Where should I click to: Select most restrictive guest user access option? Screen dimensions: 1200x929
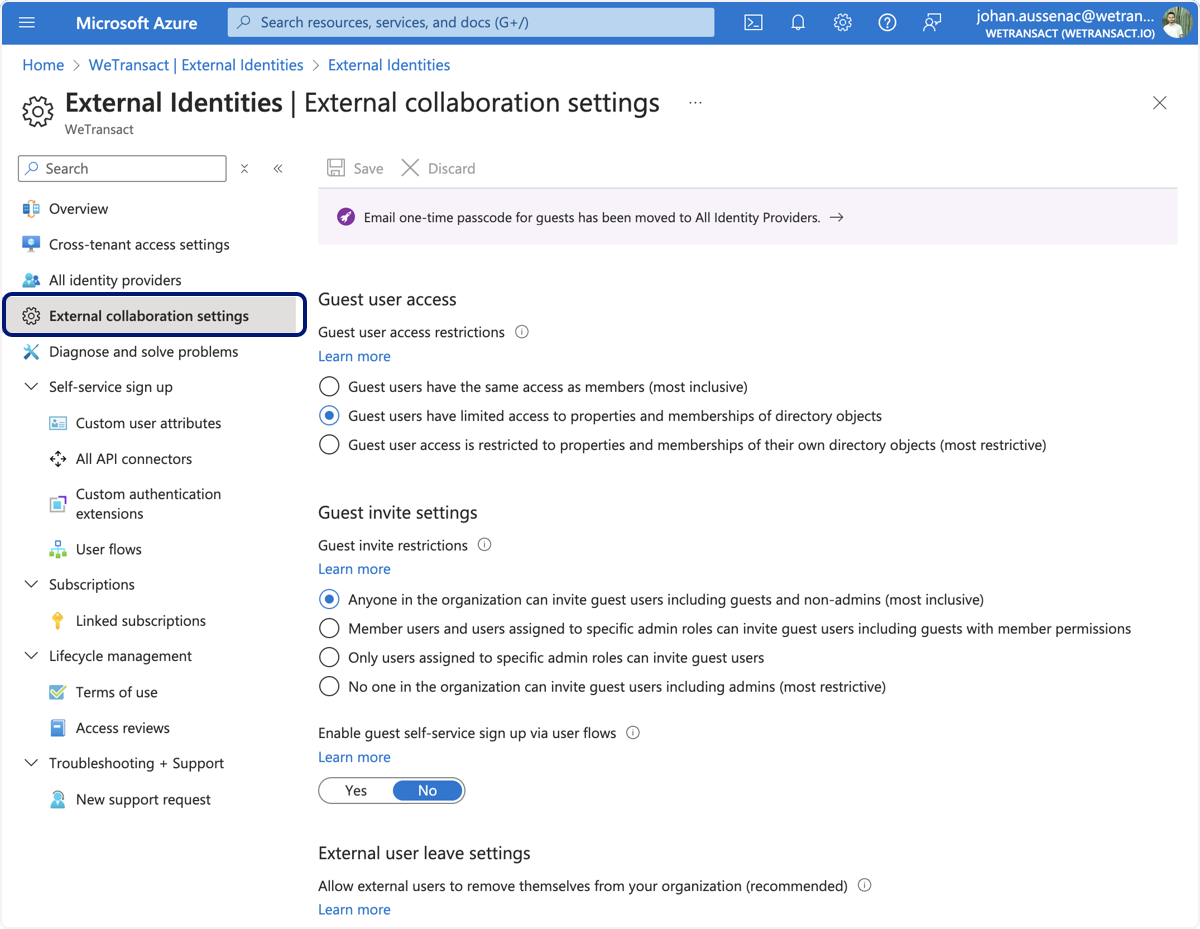329,445
